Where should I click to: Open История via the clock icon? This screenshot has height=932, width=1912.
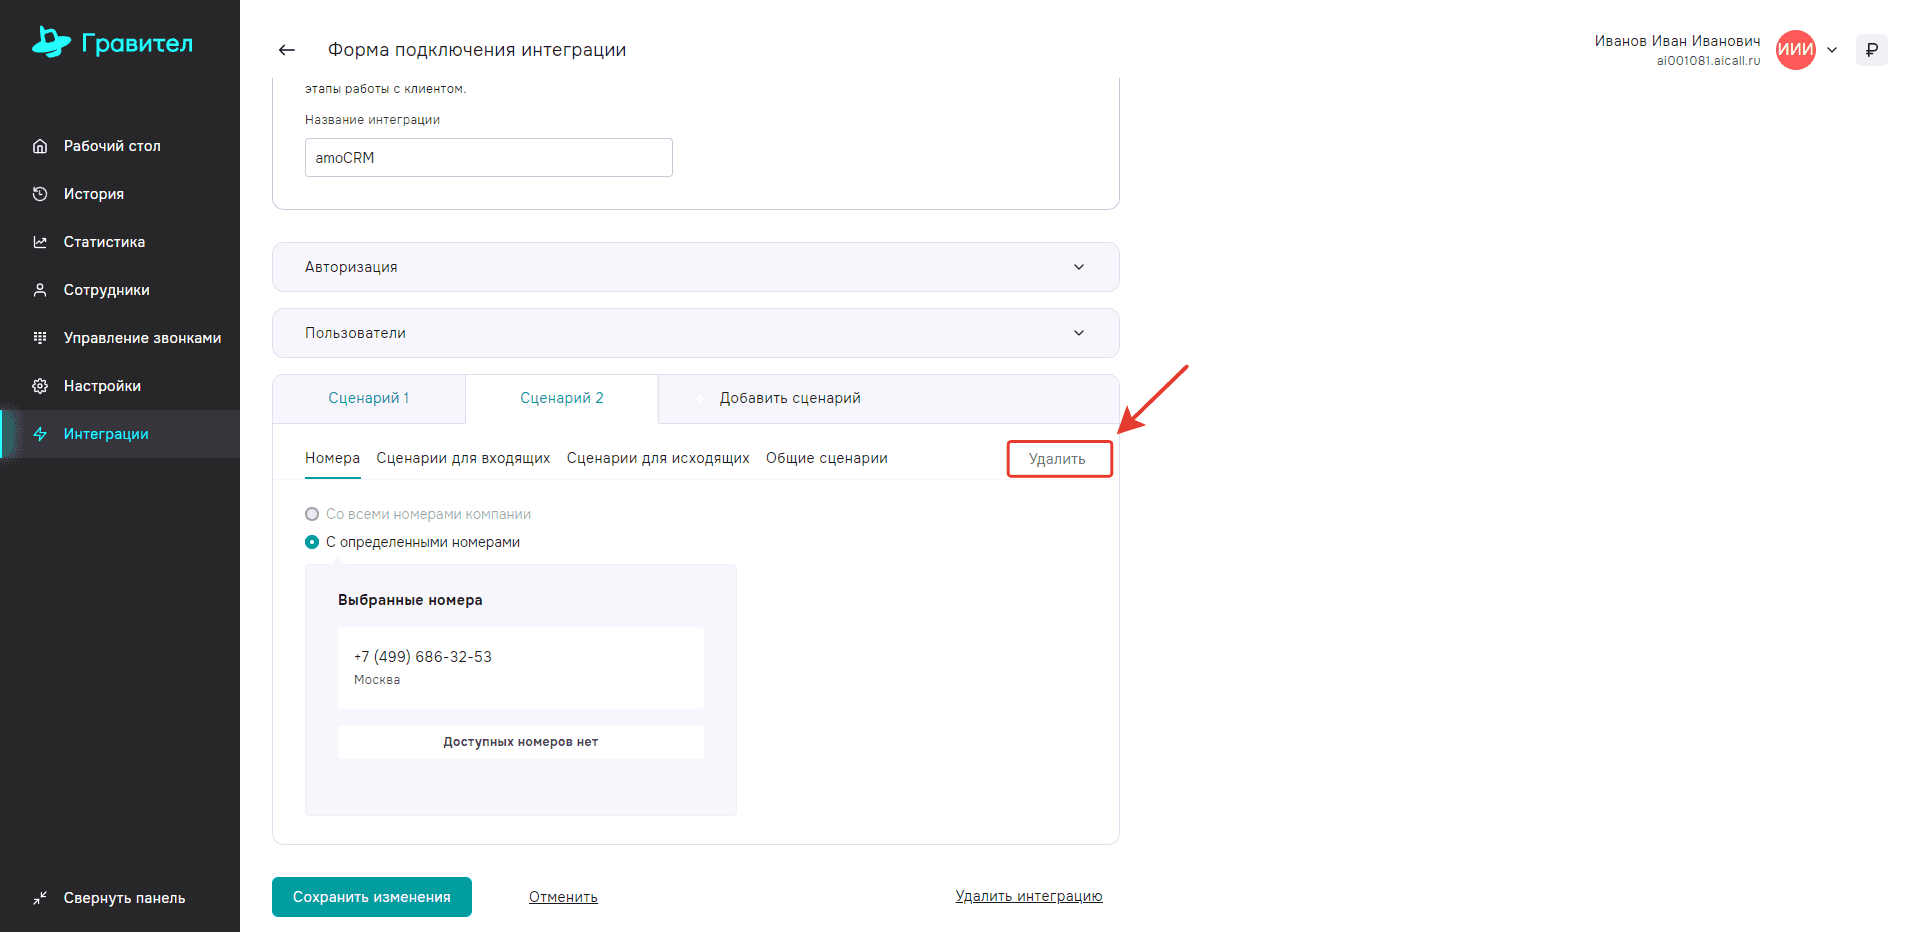tap(40, 194)
